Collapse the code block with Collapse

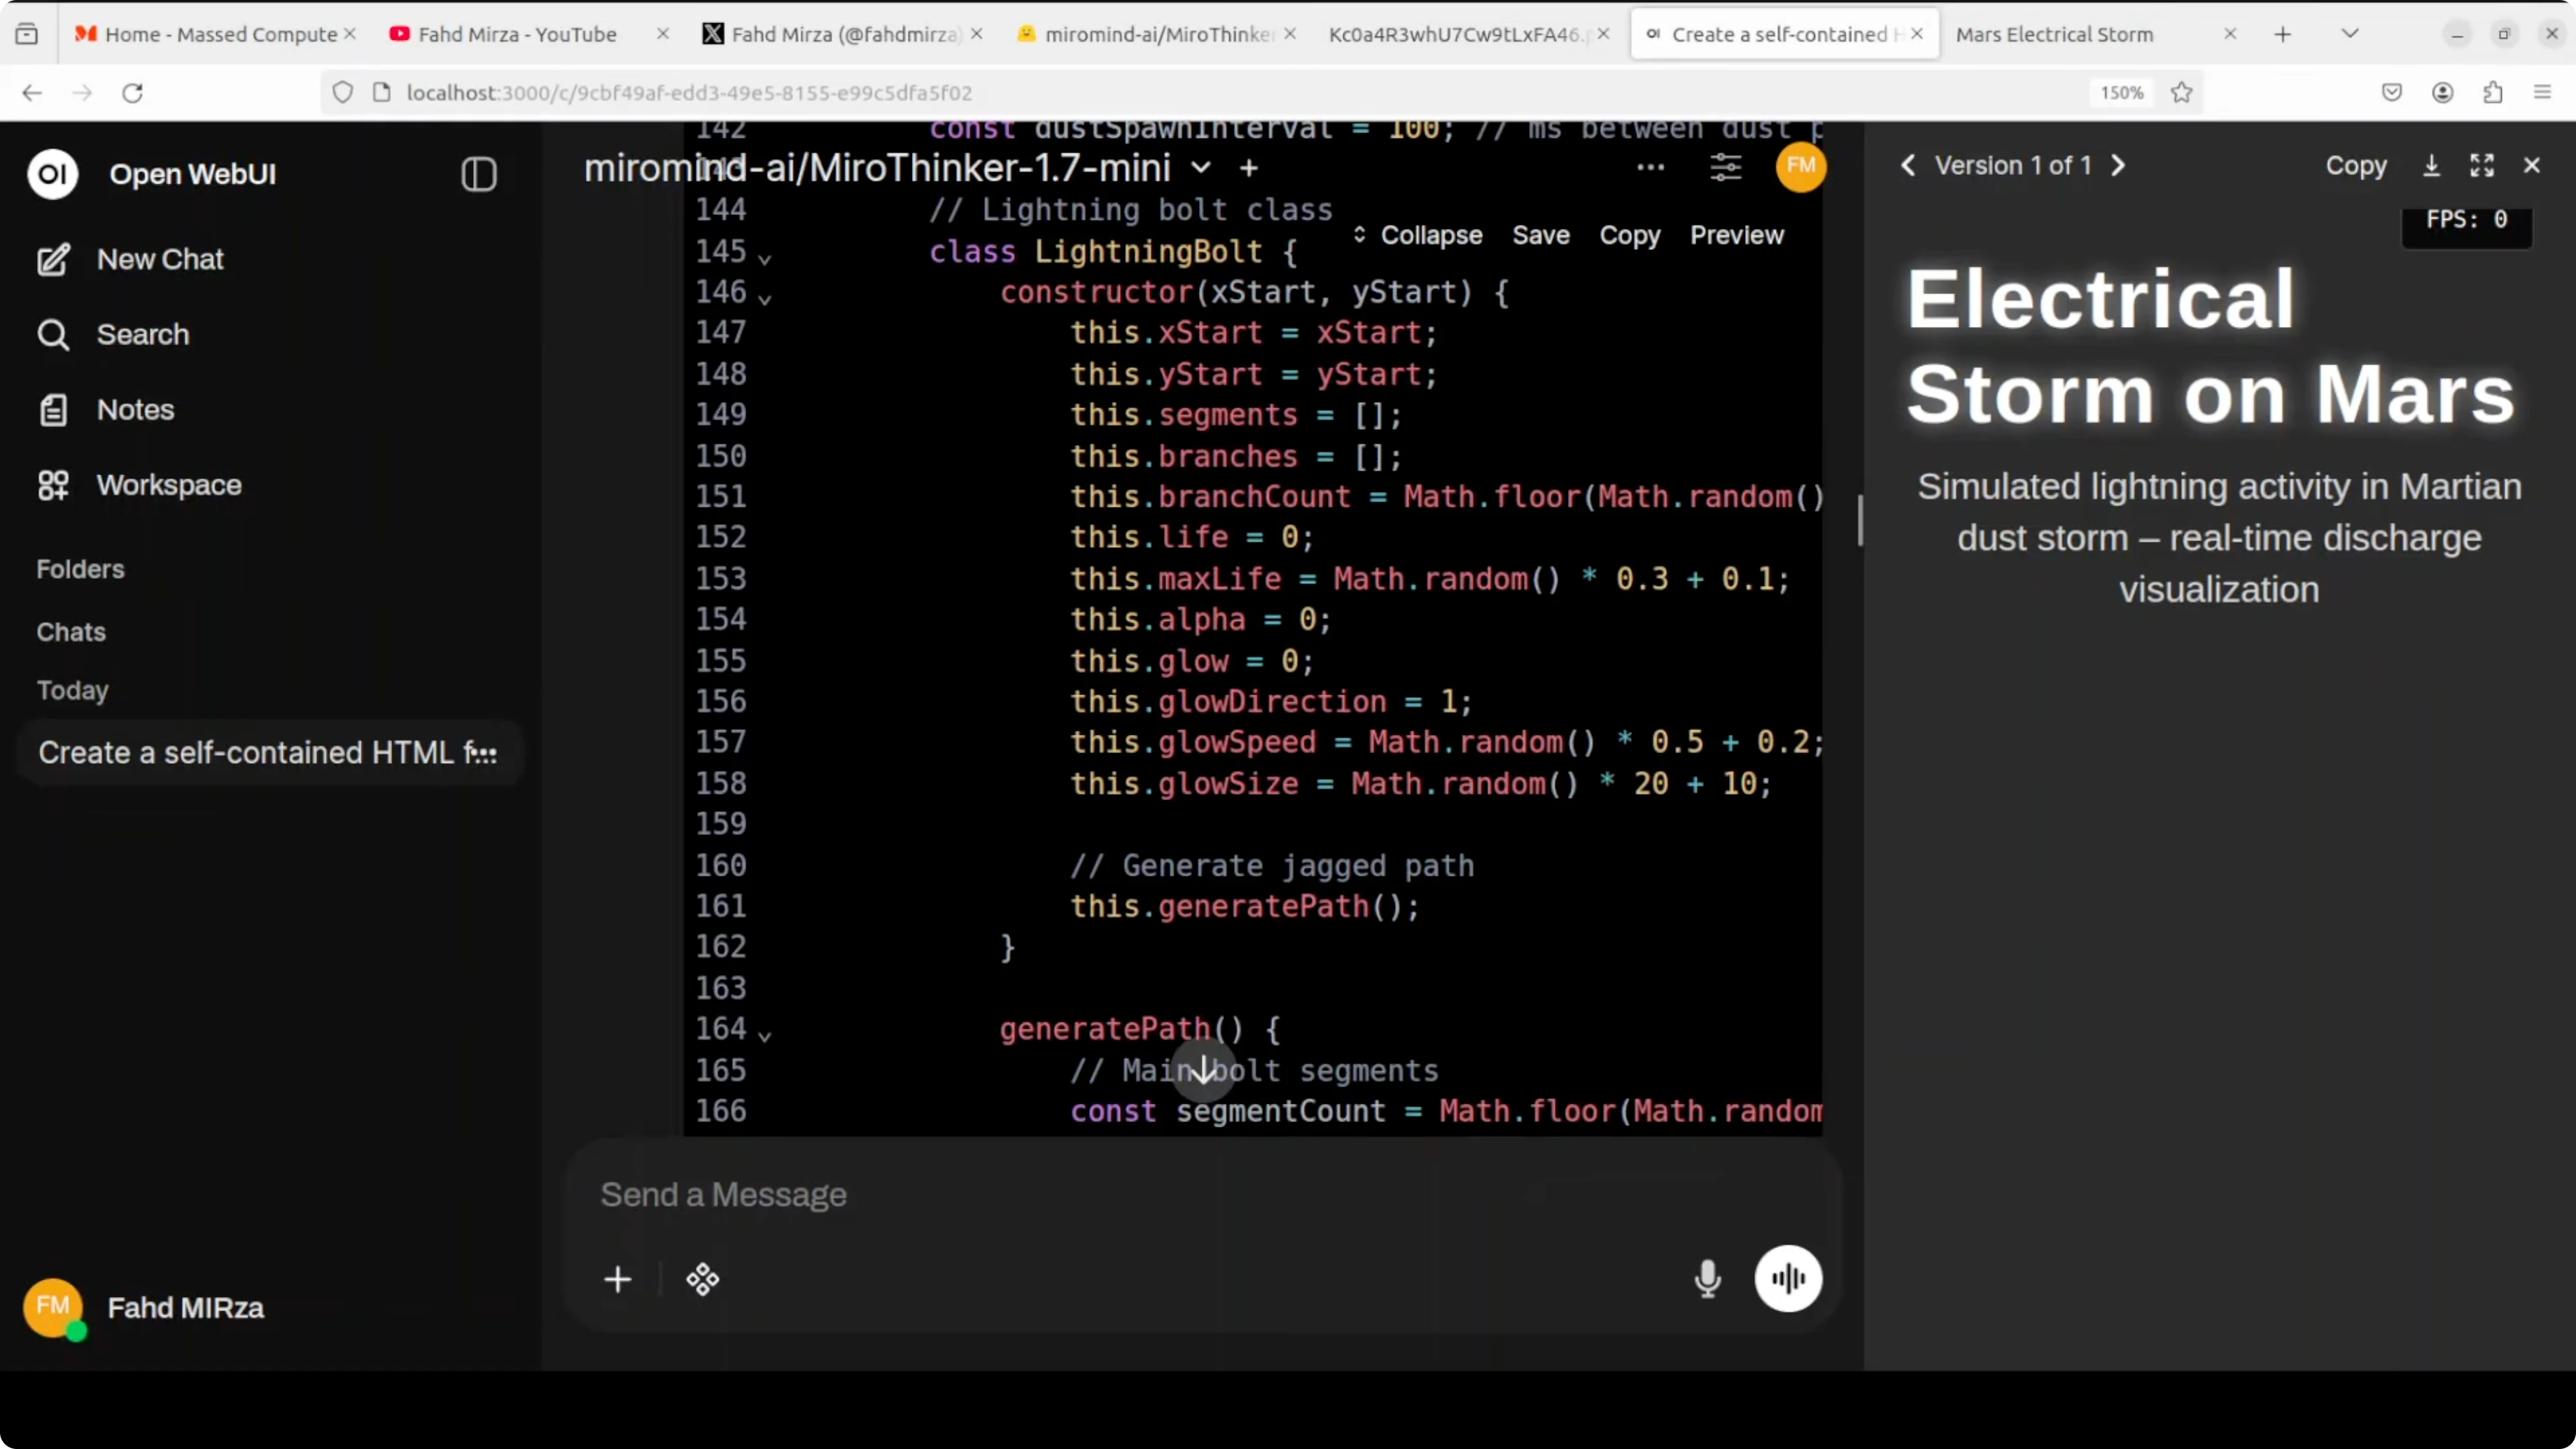click(x=1431, y=235)
